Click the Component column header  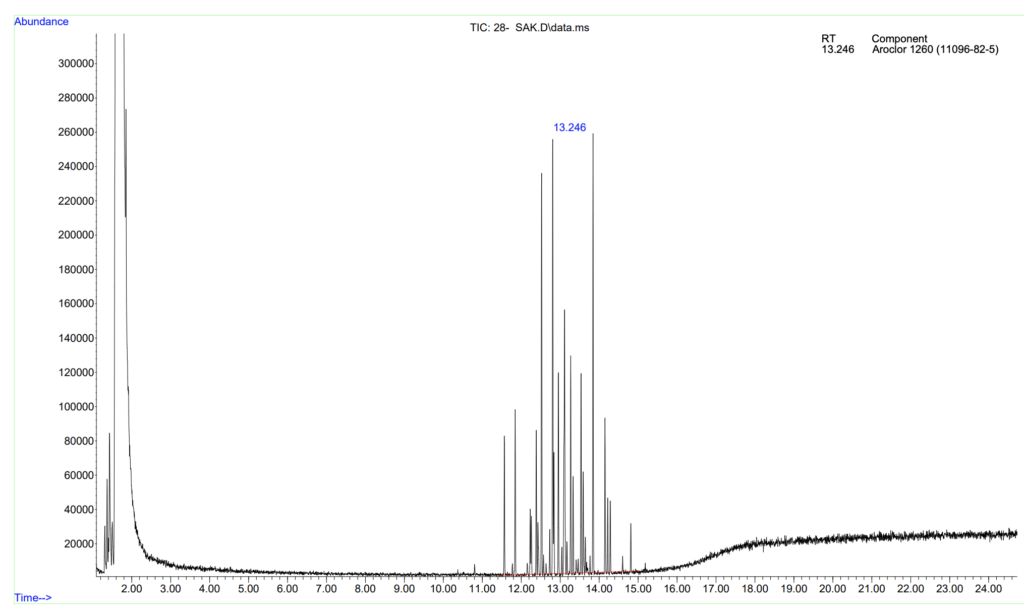point(899,39)
